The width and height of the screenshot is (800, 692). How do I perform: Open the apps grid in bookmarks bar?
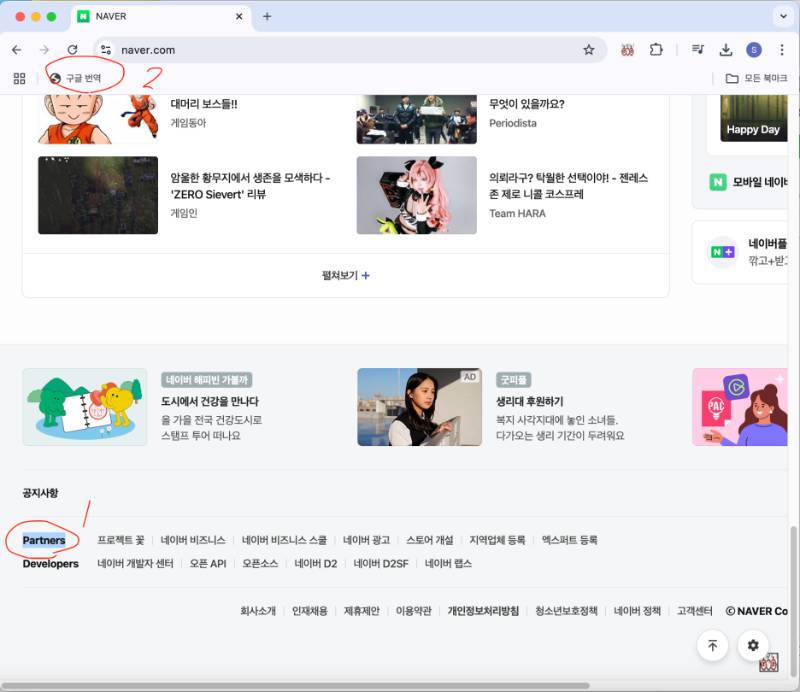click(x=19, y=78)
